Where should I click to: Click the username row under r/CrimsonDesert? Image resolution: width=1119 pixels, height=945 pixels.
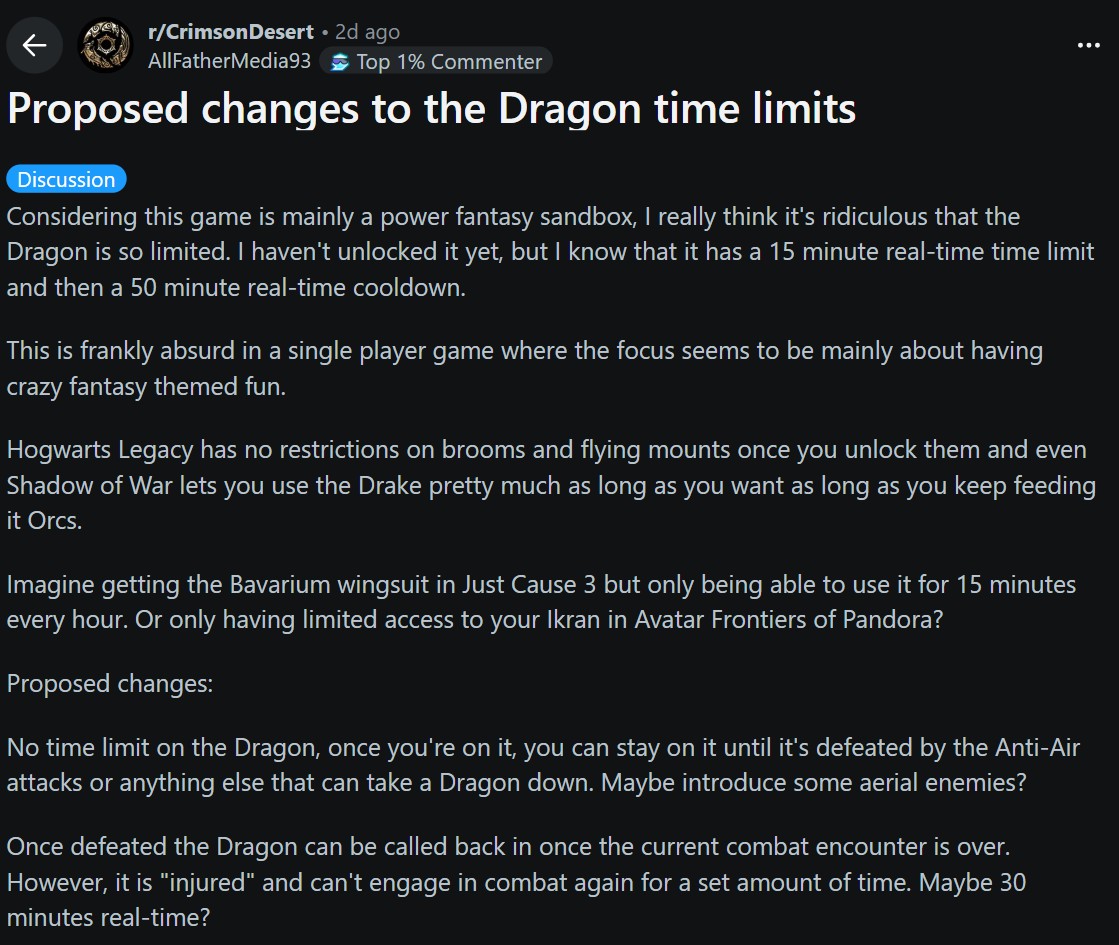229,60
